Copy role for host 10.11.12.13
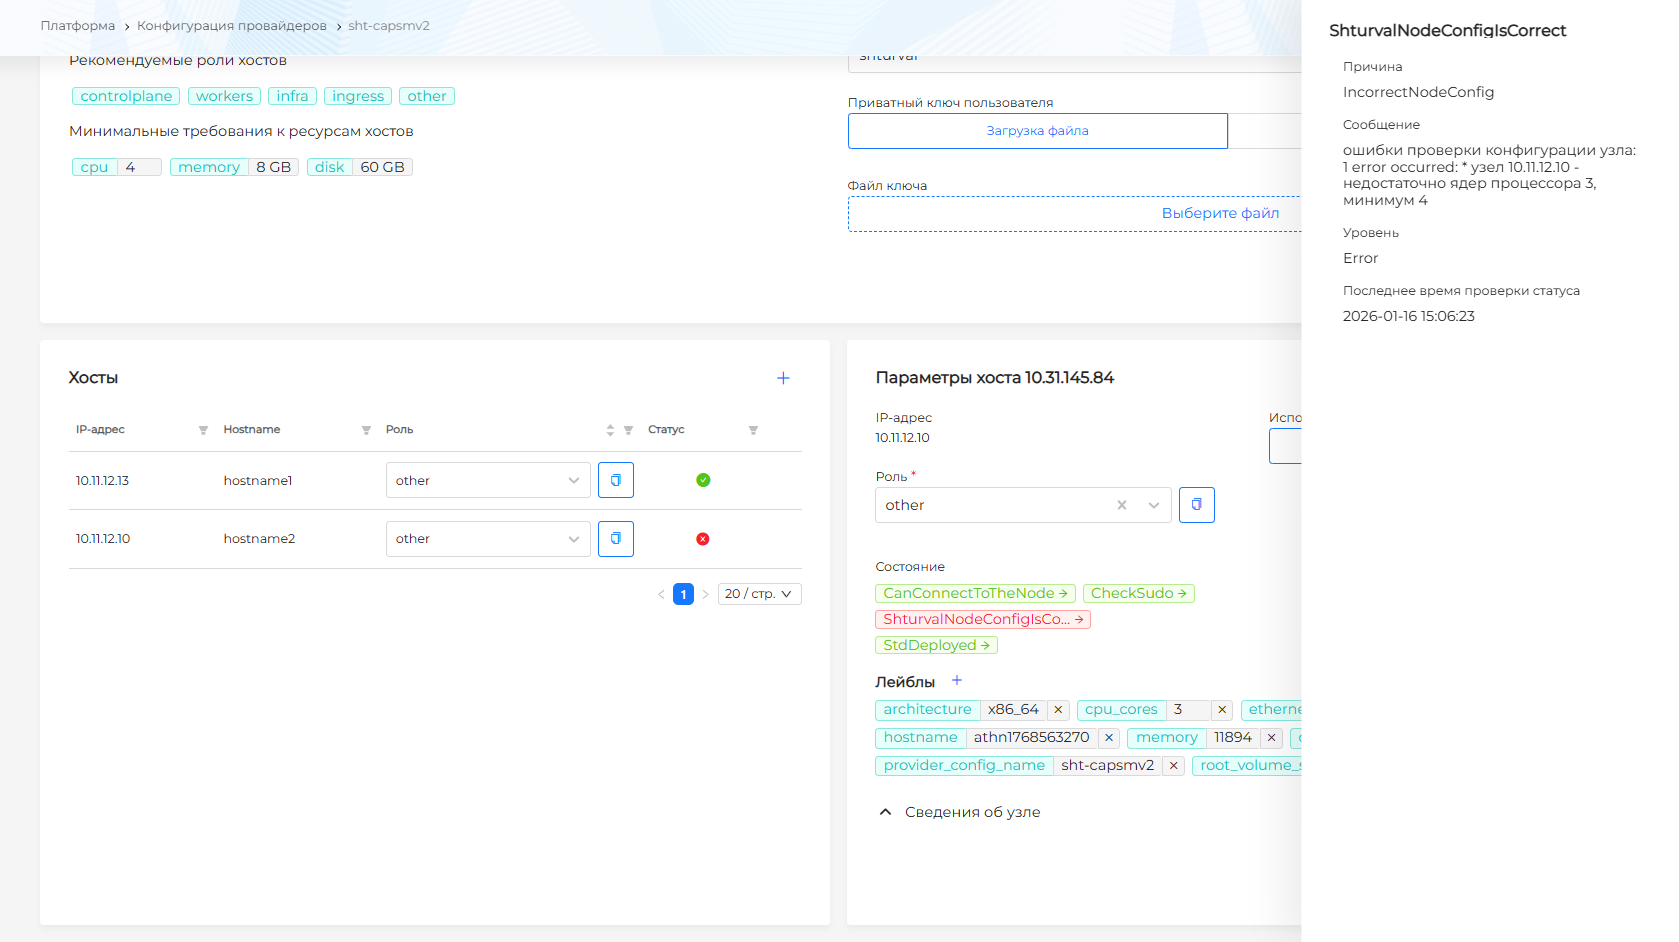1679x942 pixels. pyautogui.click(x=615, y=480)
